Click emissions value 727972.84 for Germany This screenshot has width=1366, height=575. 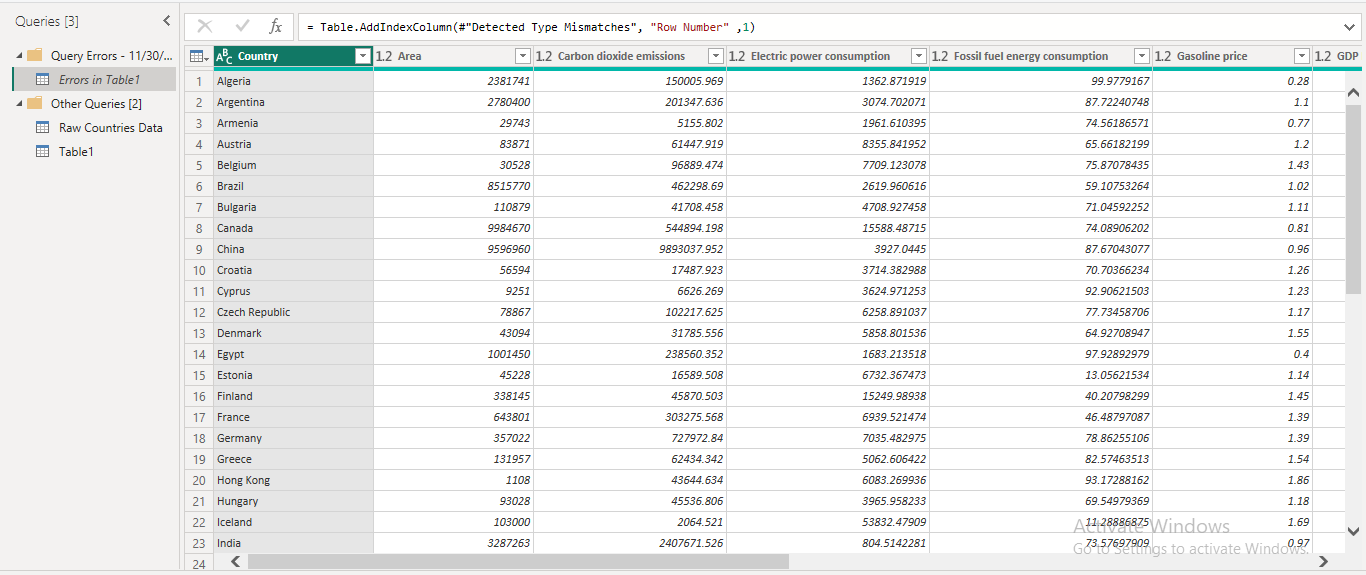pos(694,438)
